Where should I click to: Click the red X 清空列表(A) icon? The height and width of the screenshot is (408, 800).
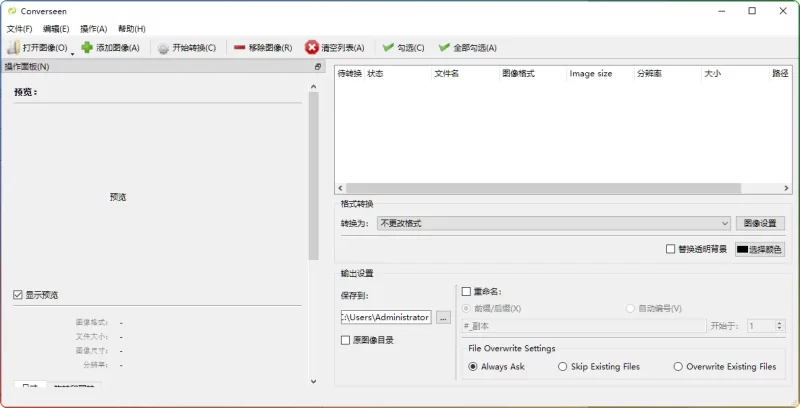click(311, 47)
